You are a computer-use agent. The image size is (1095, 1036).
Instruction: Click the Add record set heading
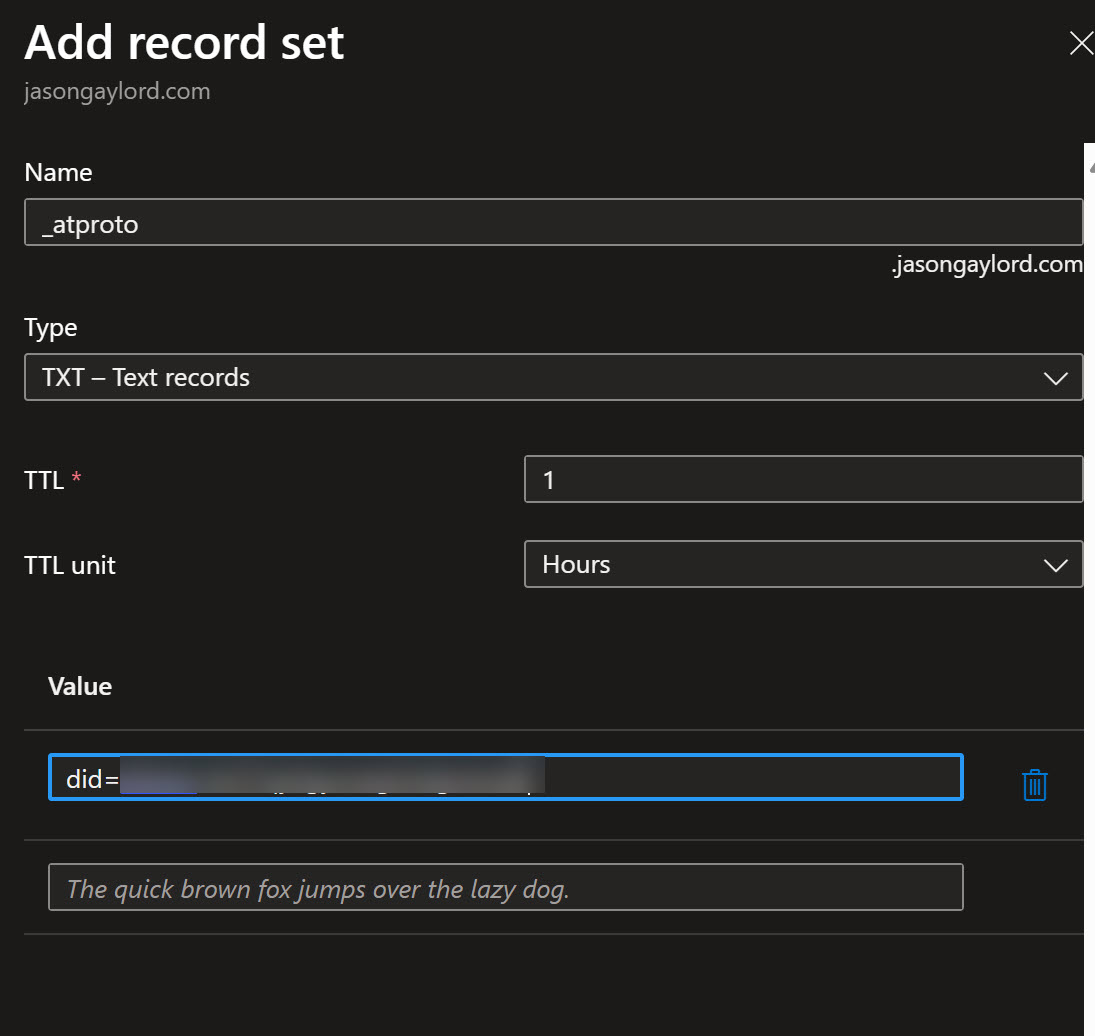pyautogui.click(x=184, y=43)
